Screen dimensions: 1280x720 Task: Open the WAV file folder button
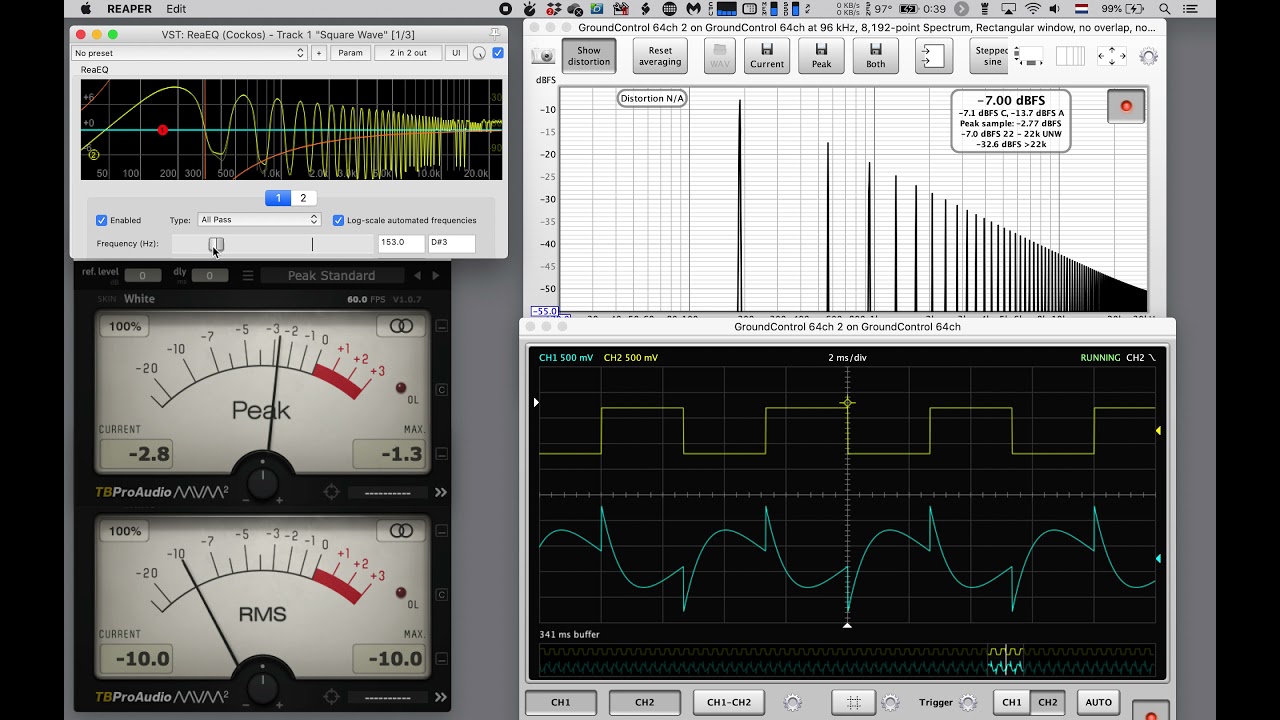(x=719, y=55)
